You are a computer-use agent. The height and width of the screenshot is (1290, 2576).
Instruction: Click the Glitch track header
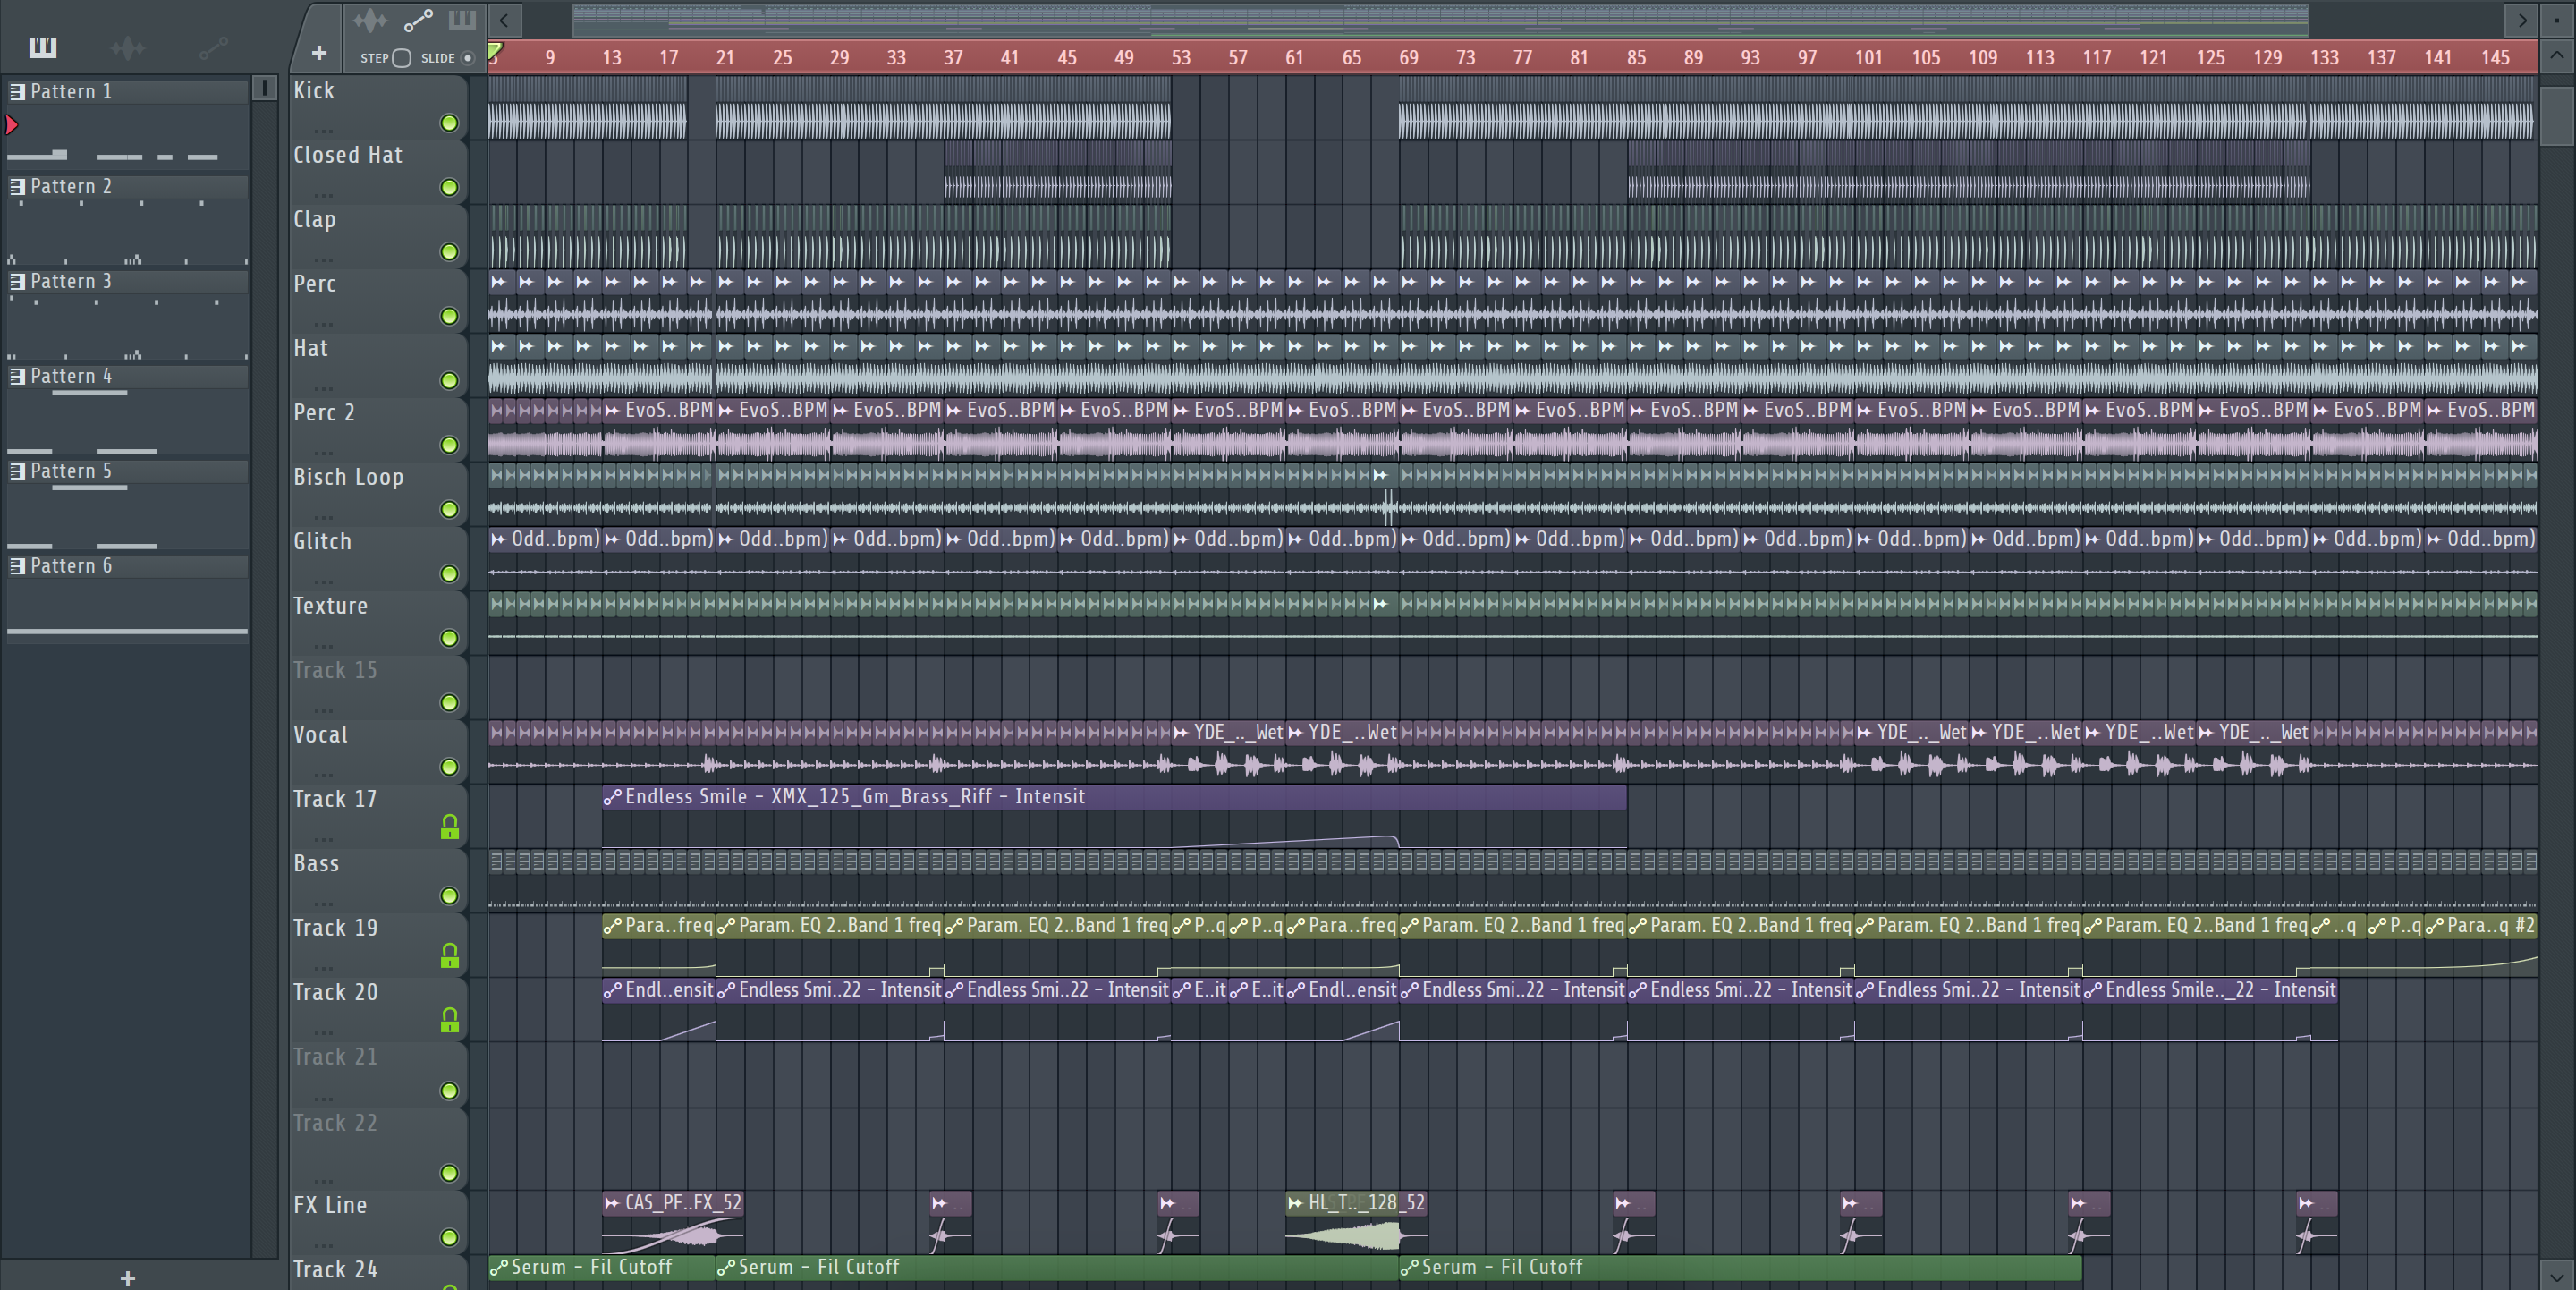[x=378, y=558]
